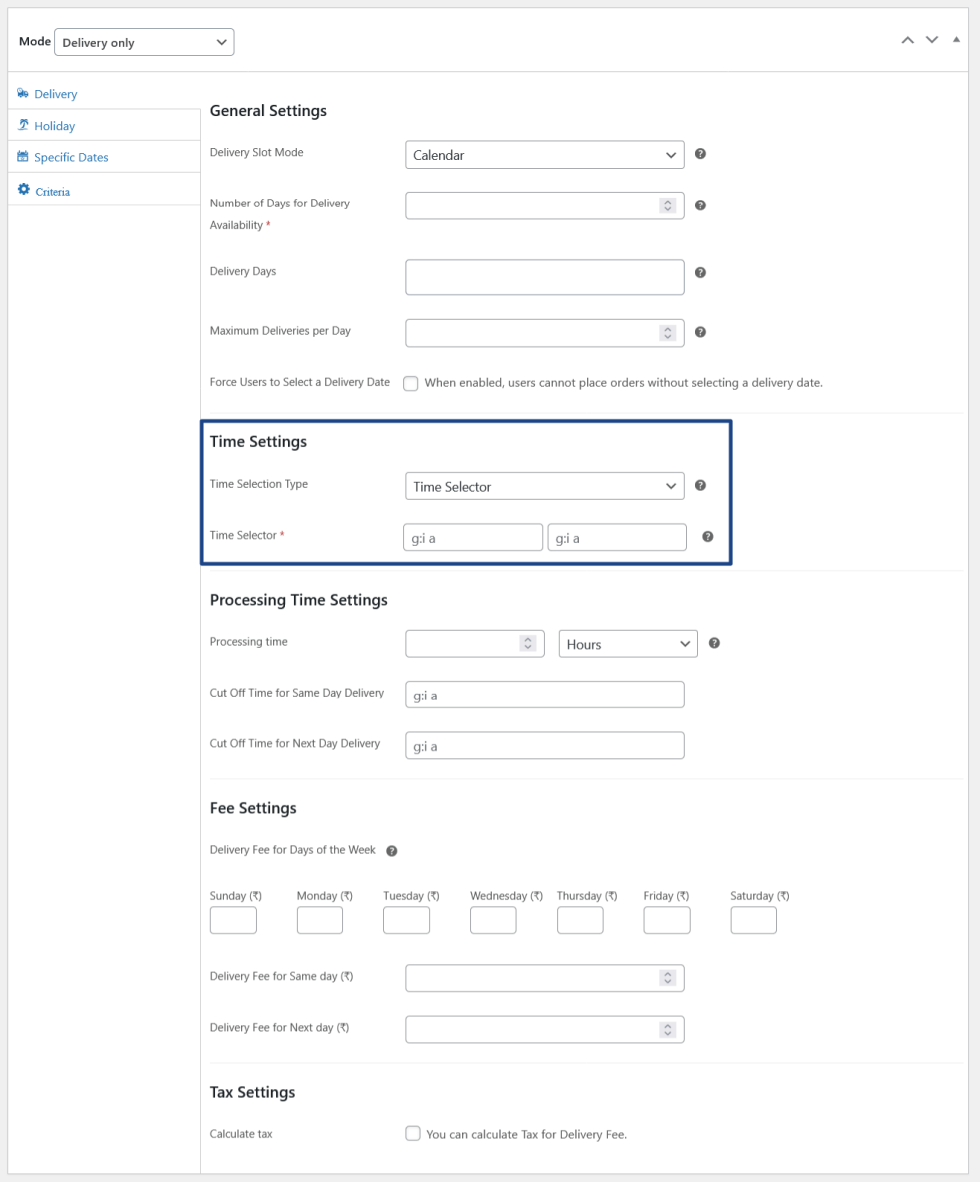Open the processing time Hours unit dropdown

[x=627, y=644]
